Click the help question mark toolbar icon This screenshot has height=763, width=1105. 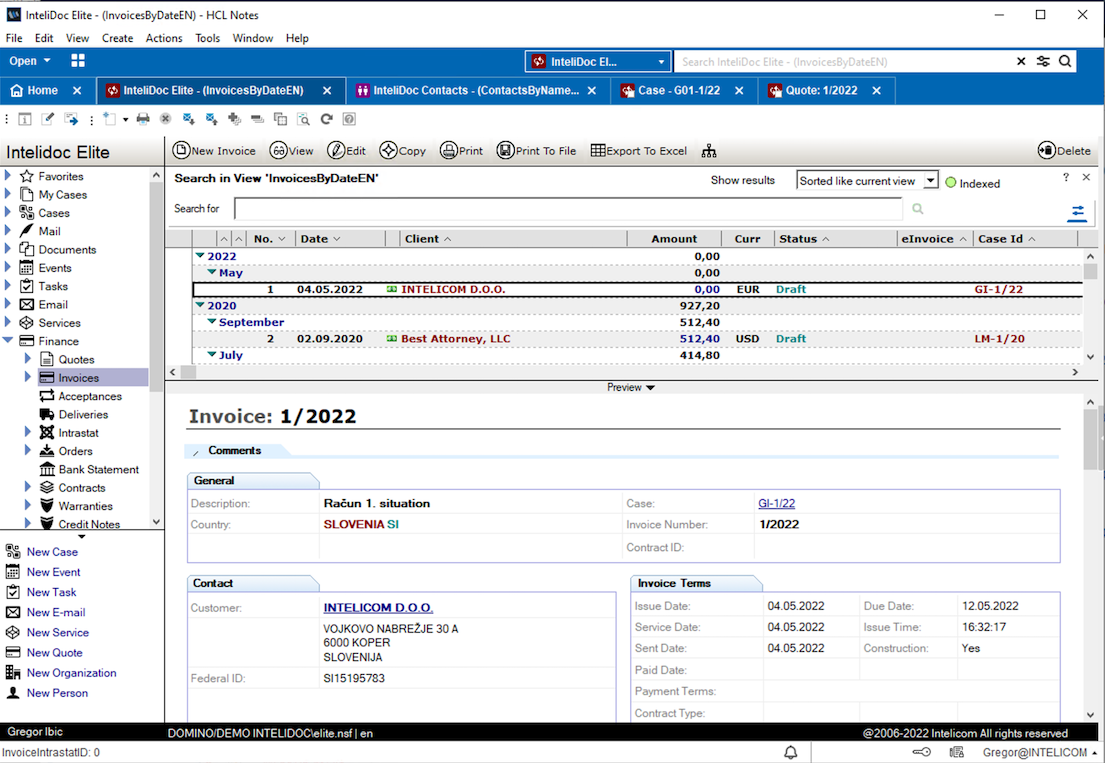[x=349, y=119]
